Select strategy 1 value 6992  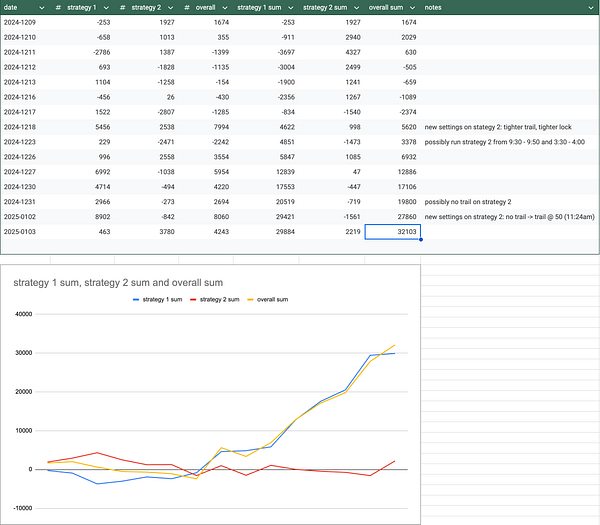coord(103,172)
